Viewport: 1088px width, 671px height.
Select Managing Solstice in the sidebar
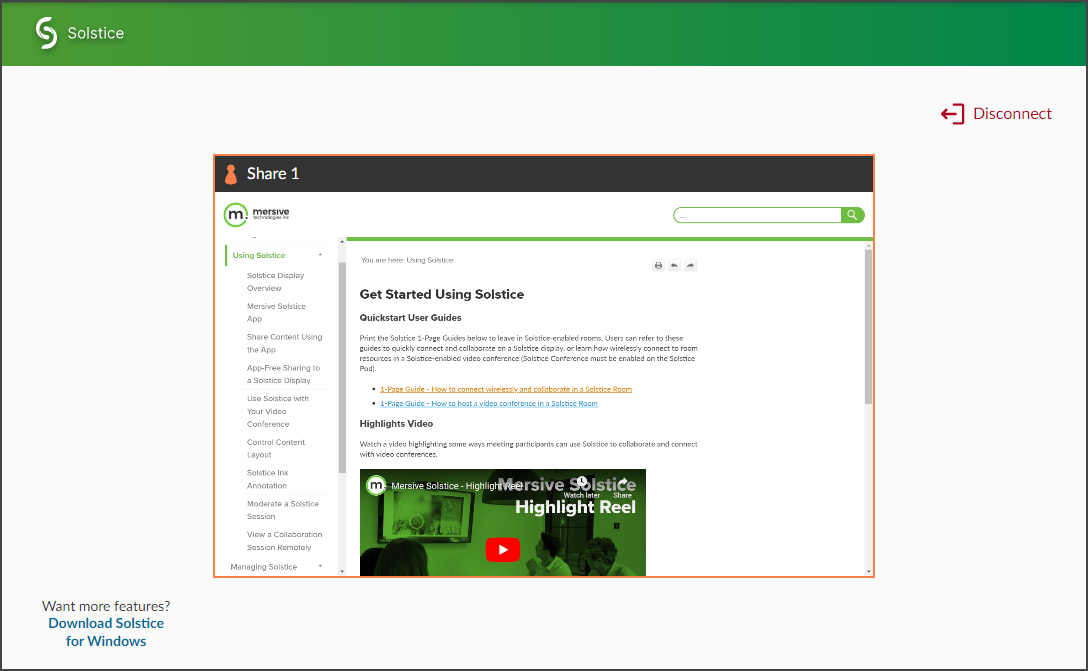point(264,567)
